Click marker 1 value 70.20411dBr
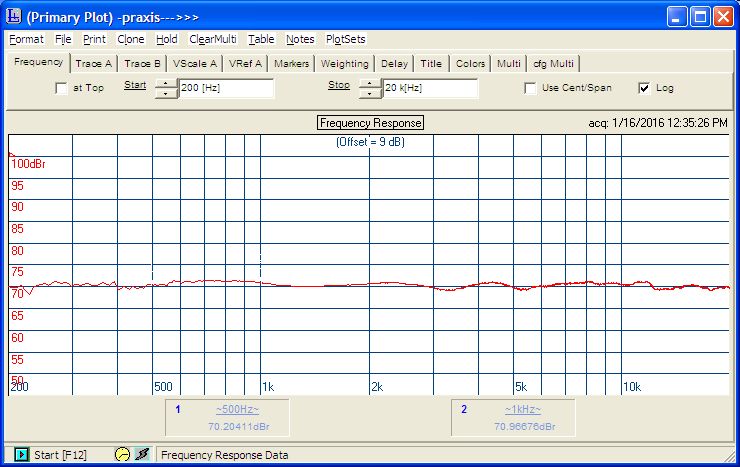Screen dimensions: 740x467 (239, 426)
